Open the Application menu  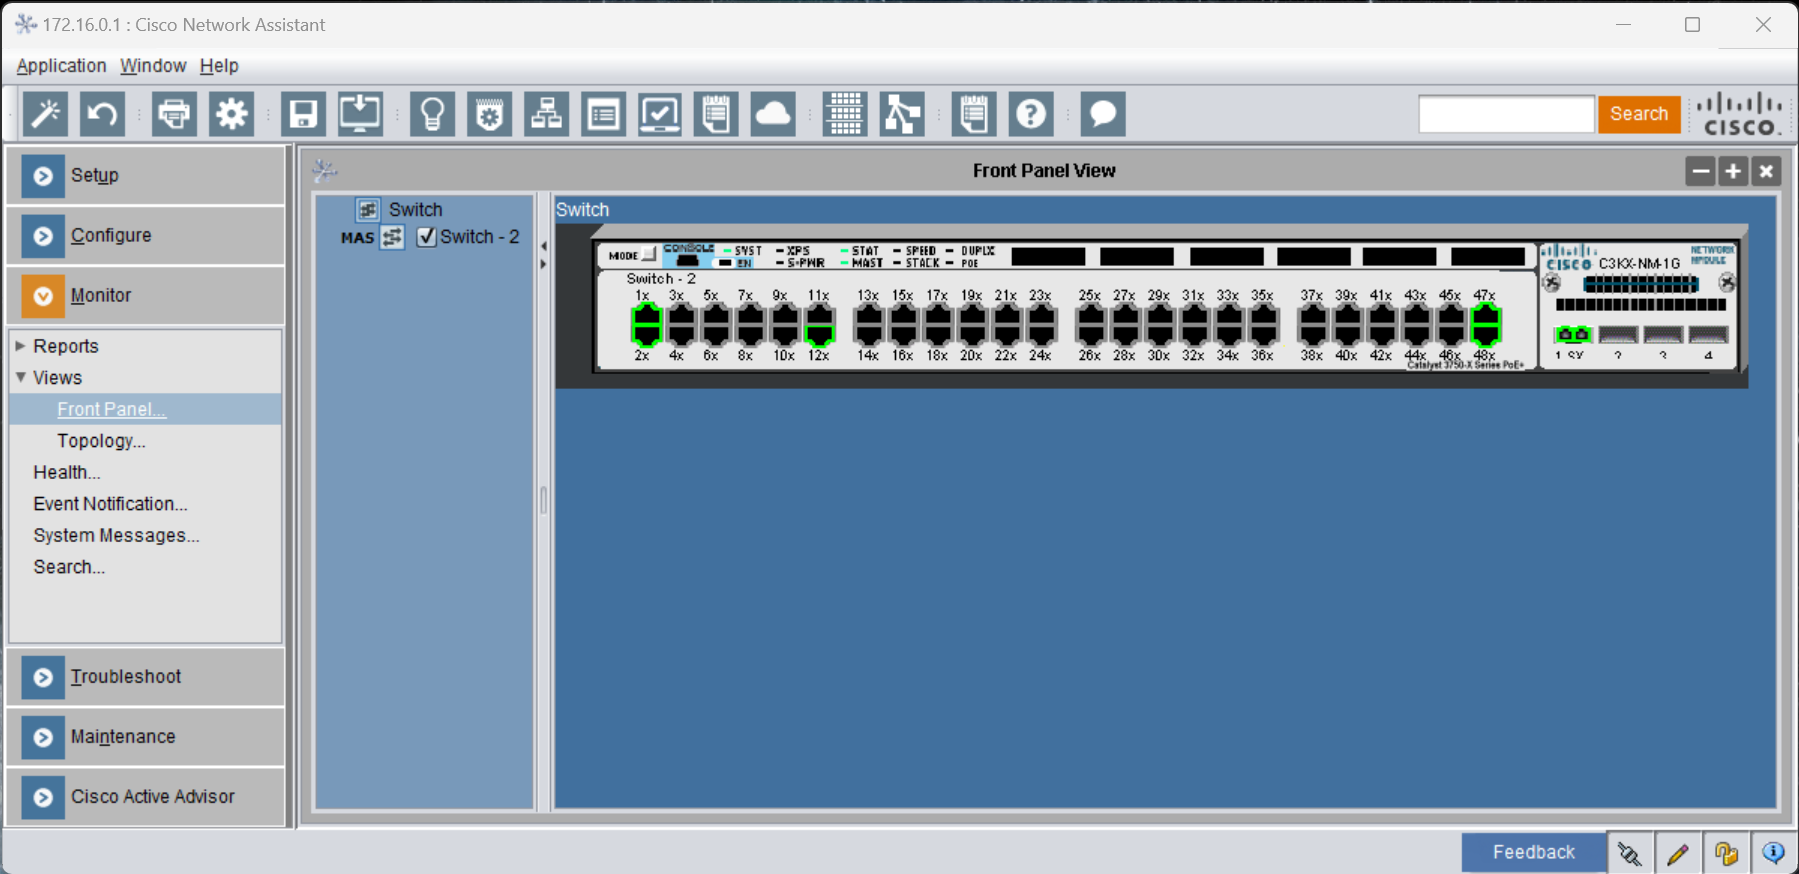[x=61, y=66]
